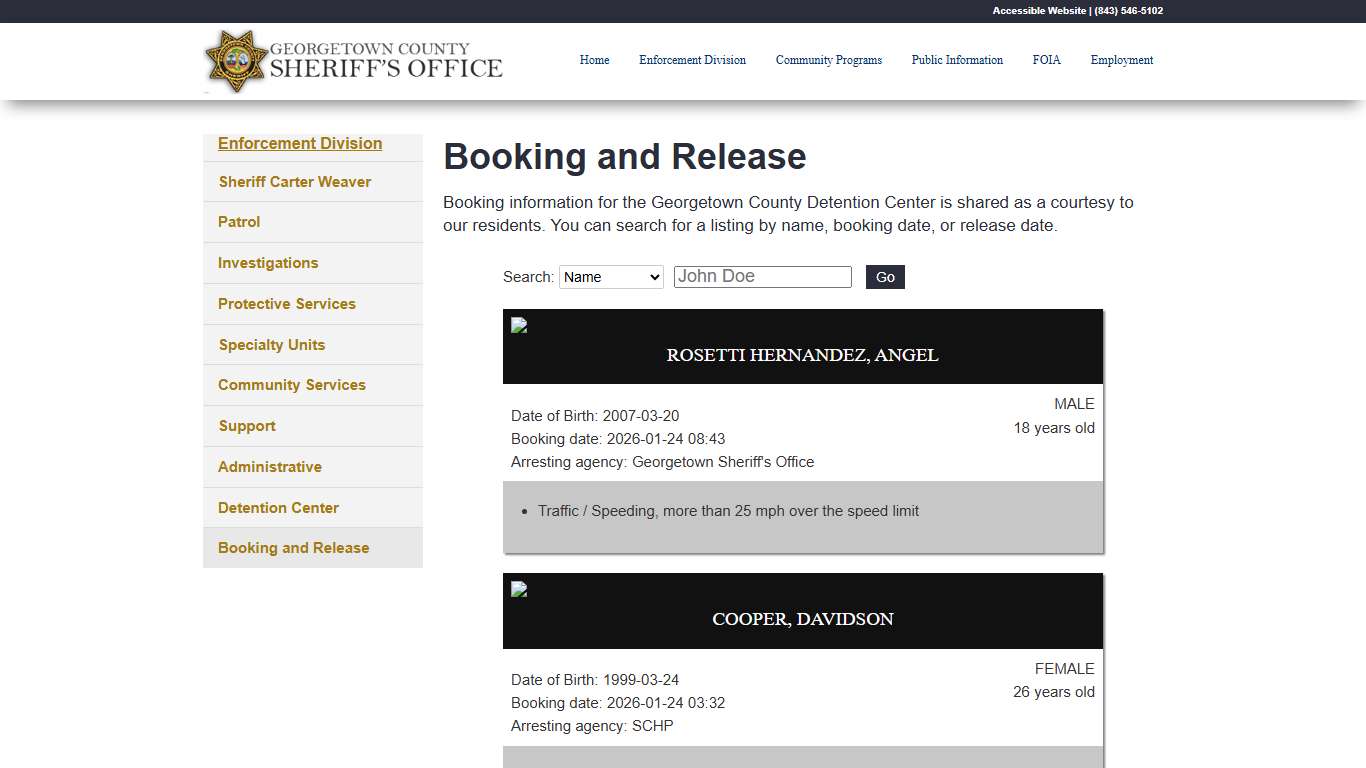Viewport: 1366px width, 768px height.
Task: Select the FOIA navigation item
Action: (1046, 60)
